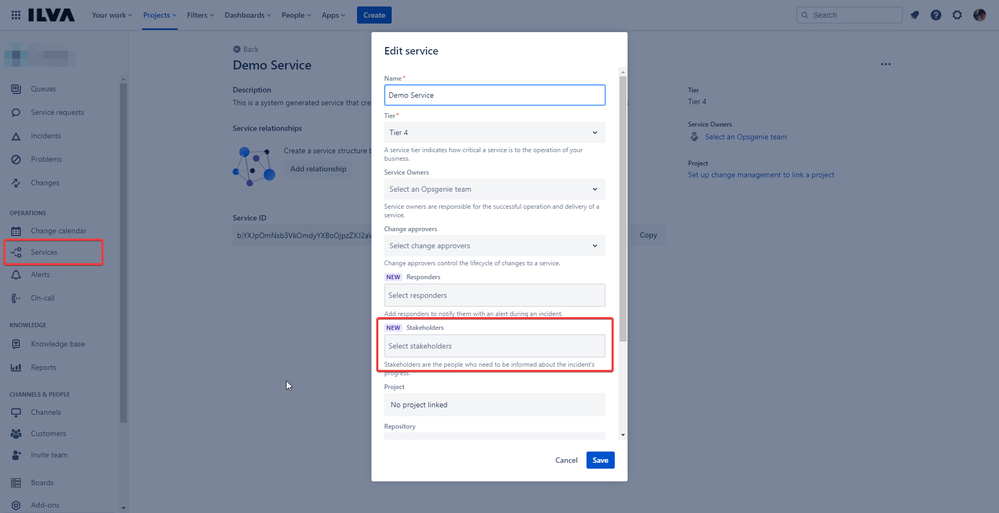
Task: Click the Boards sidebar icon
Action: pyautogui.click(x=17, y=483)
